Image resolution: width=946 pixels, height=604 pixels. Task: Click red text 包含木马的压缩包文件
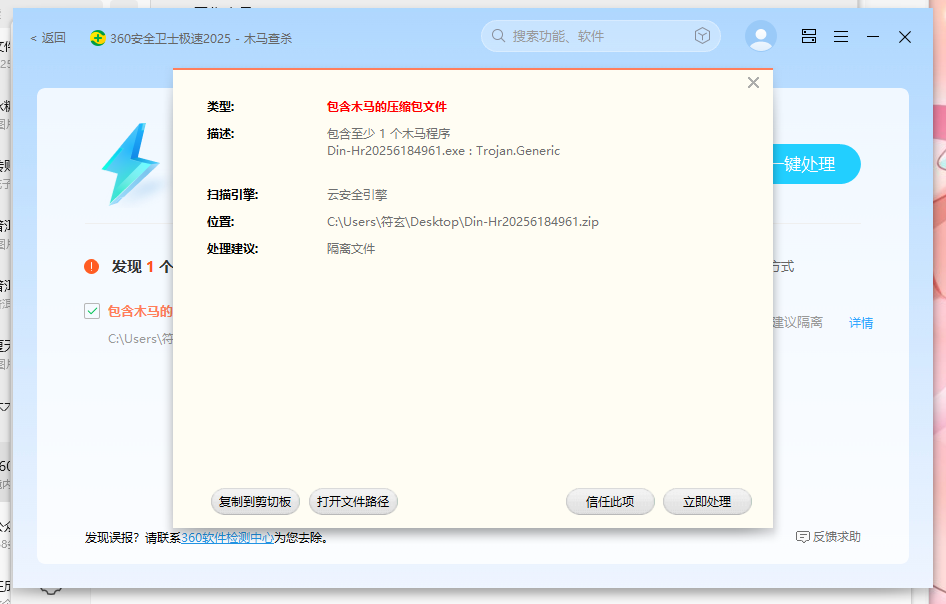pos(387,107)
